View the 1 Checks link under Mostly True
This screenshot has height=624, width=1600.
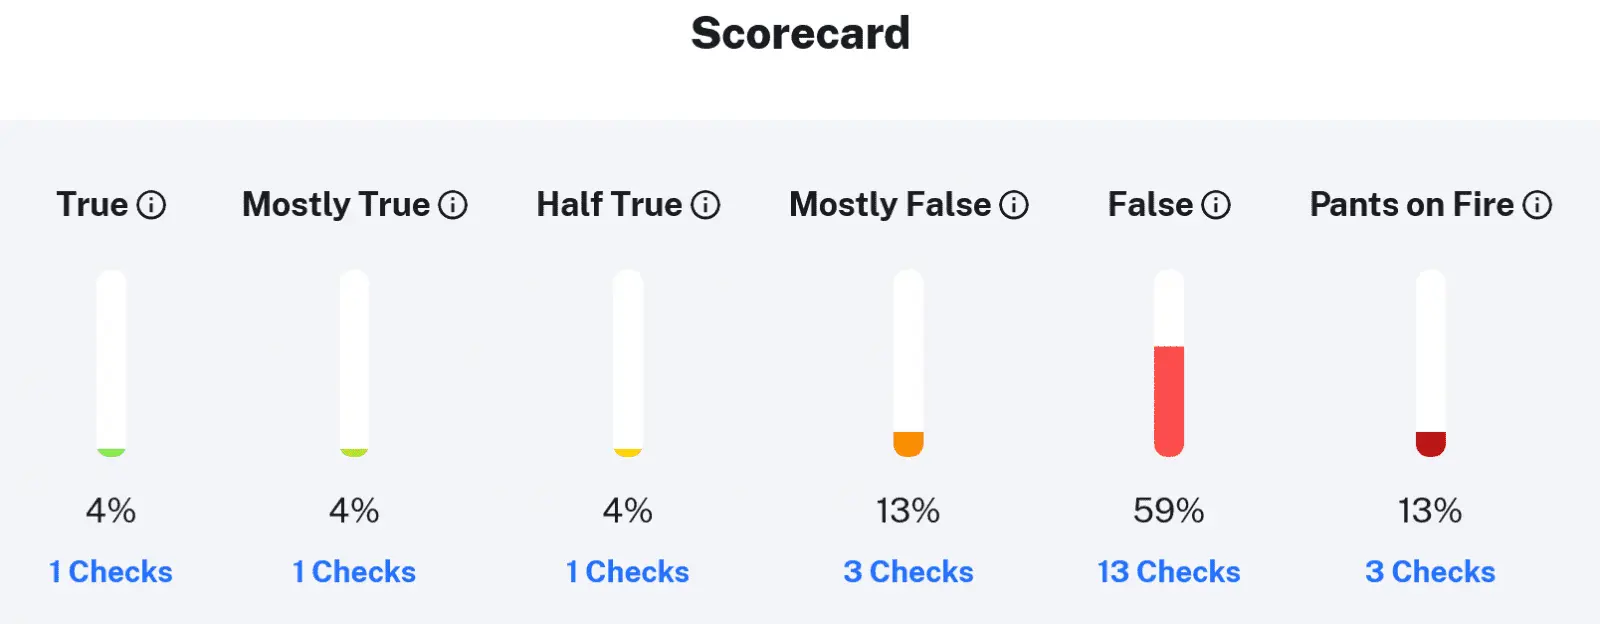click(354, 572)
